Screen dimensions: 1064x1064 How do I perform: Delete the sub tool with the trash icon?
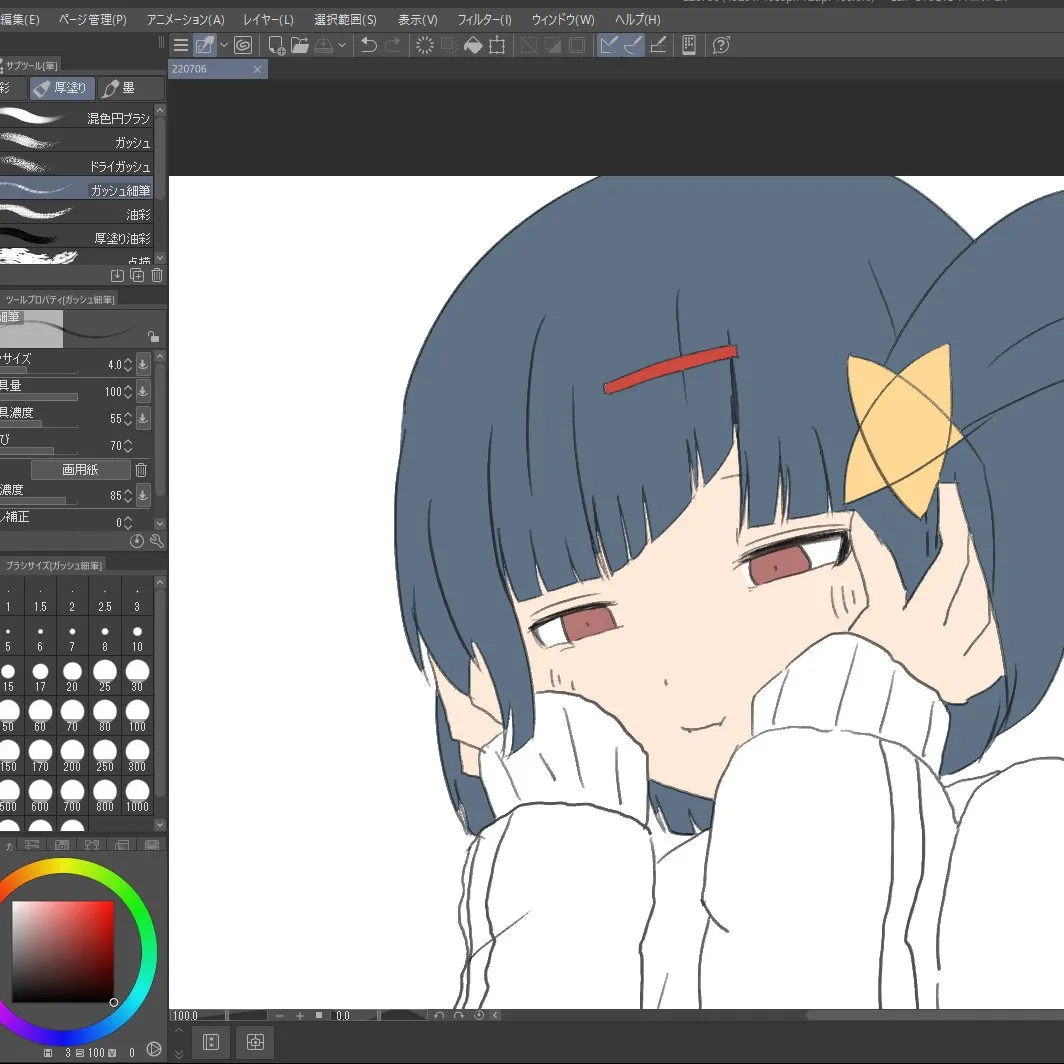(x=157, y=275)
